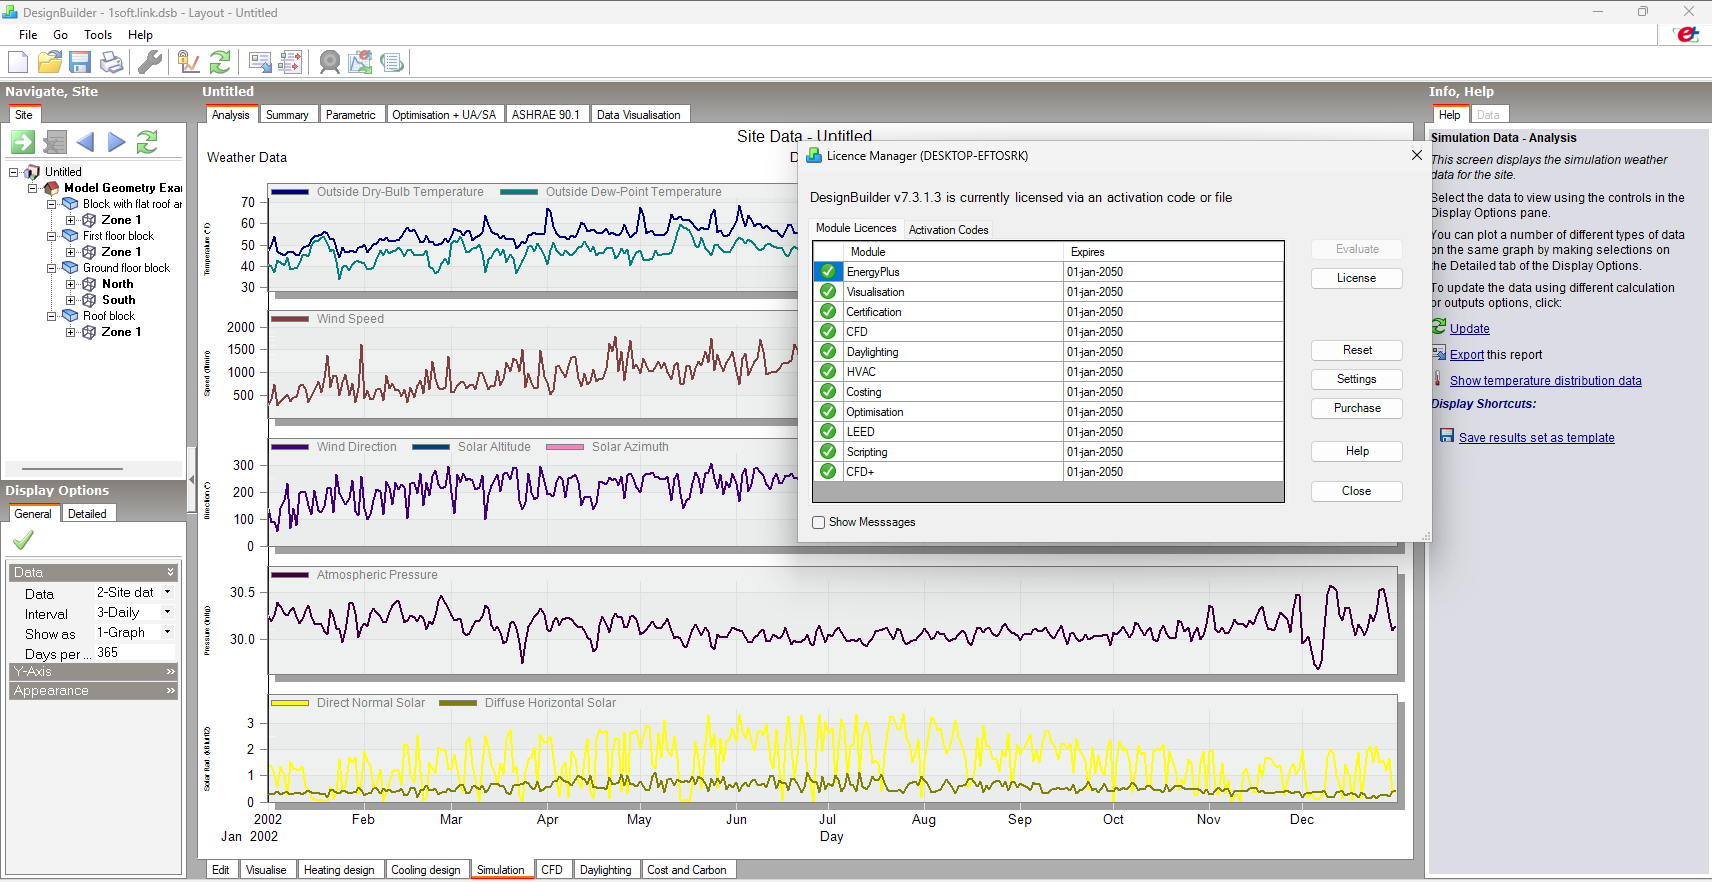This screenshot has height=882, width=1712.
Task: Click the brown Wind Speed legend swatch
Action: pyautogui.click(x=289, y=319)
